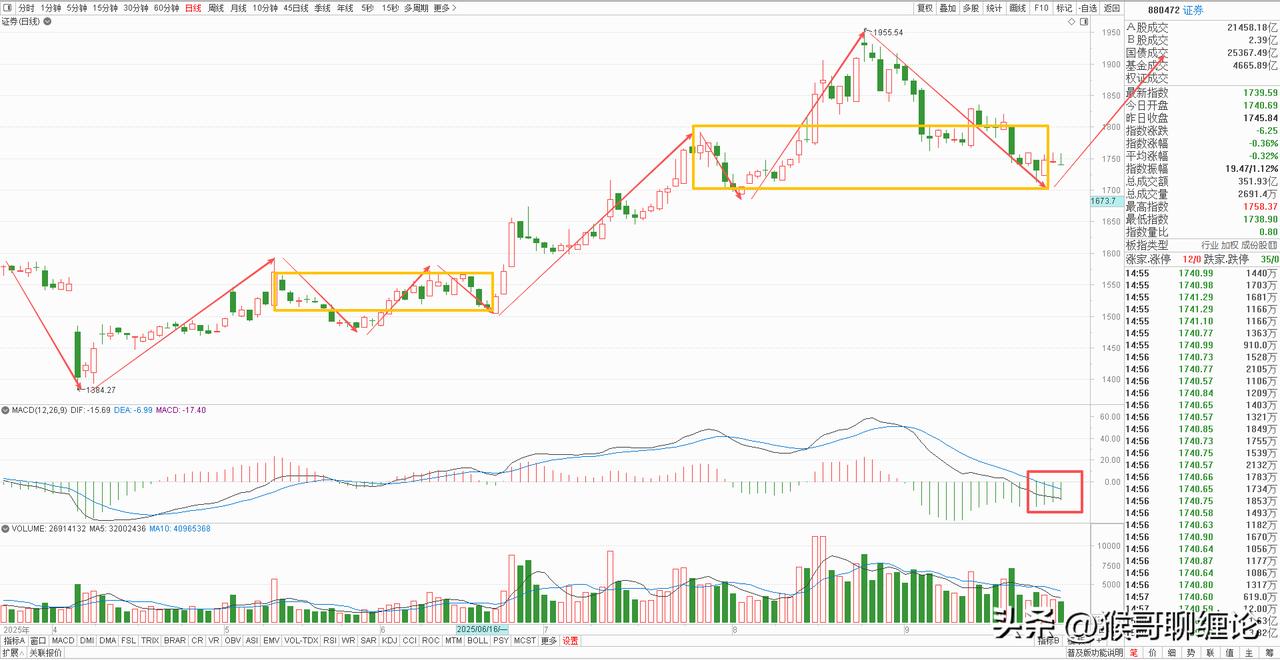Select the CR indicator tab
The height and width of the screenshot is (660, 1280).
197,640
